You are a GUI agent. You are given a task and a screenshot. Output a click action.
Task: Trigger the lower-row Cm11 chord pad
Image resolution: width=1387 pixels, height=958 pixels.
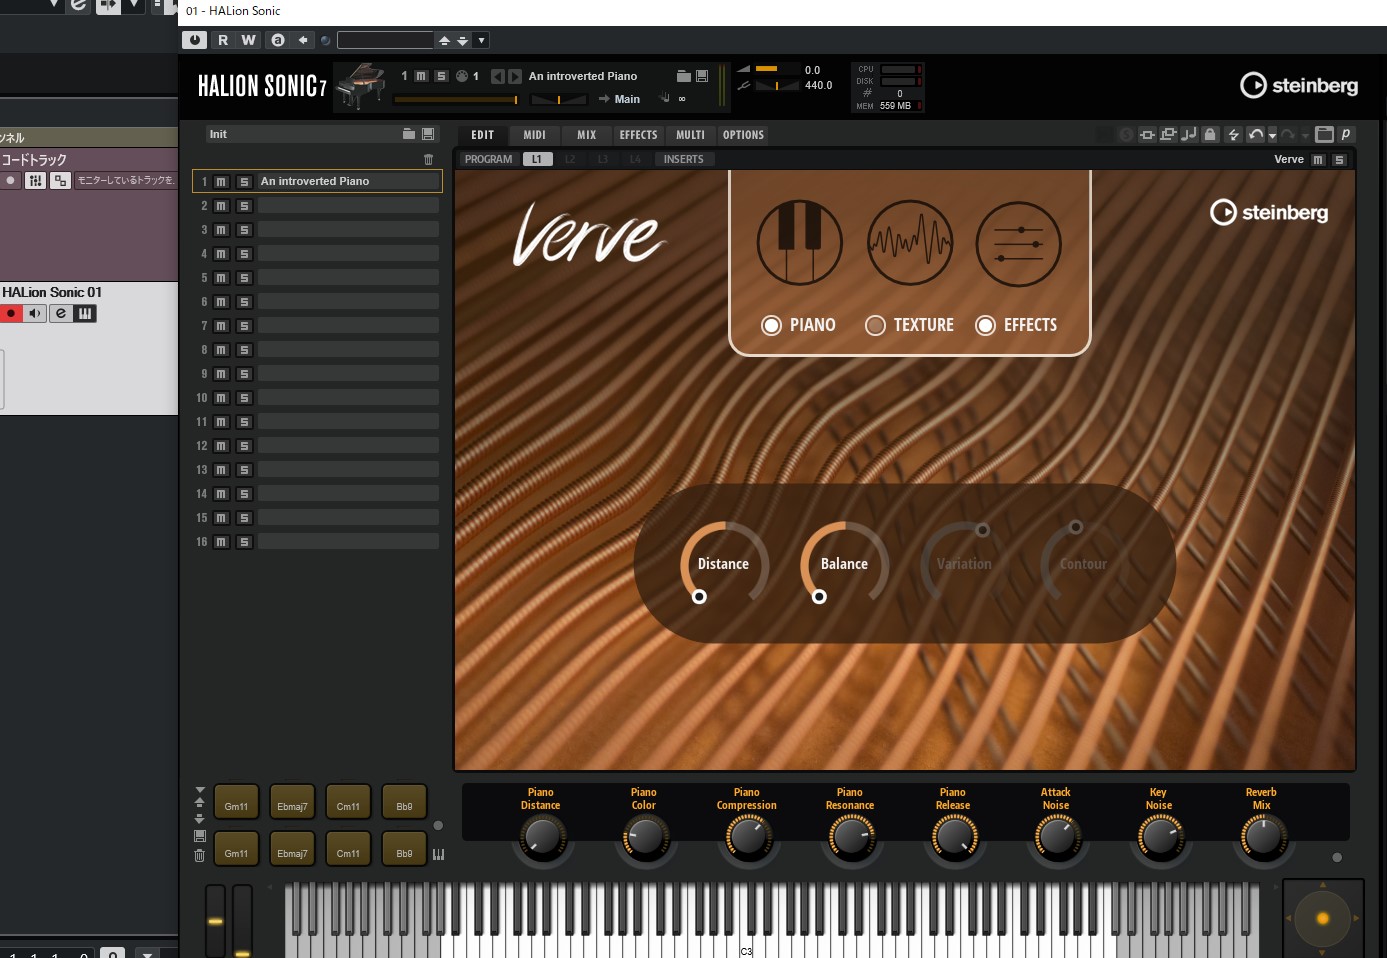pos(348,849)
